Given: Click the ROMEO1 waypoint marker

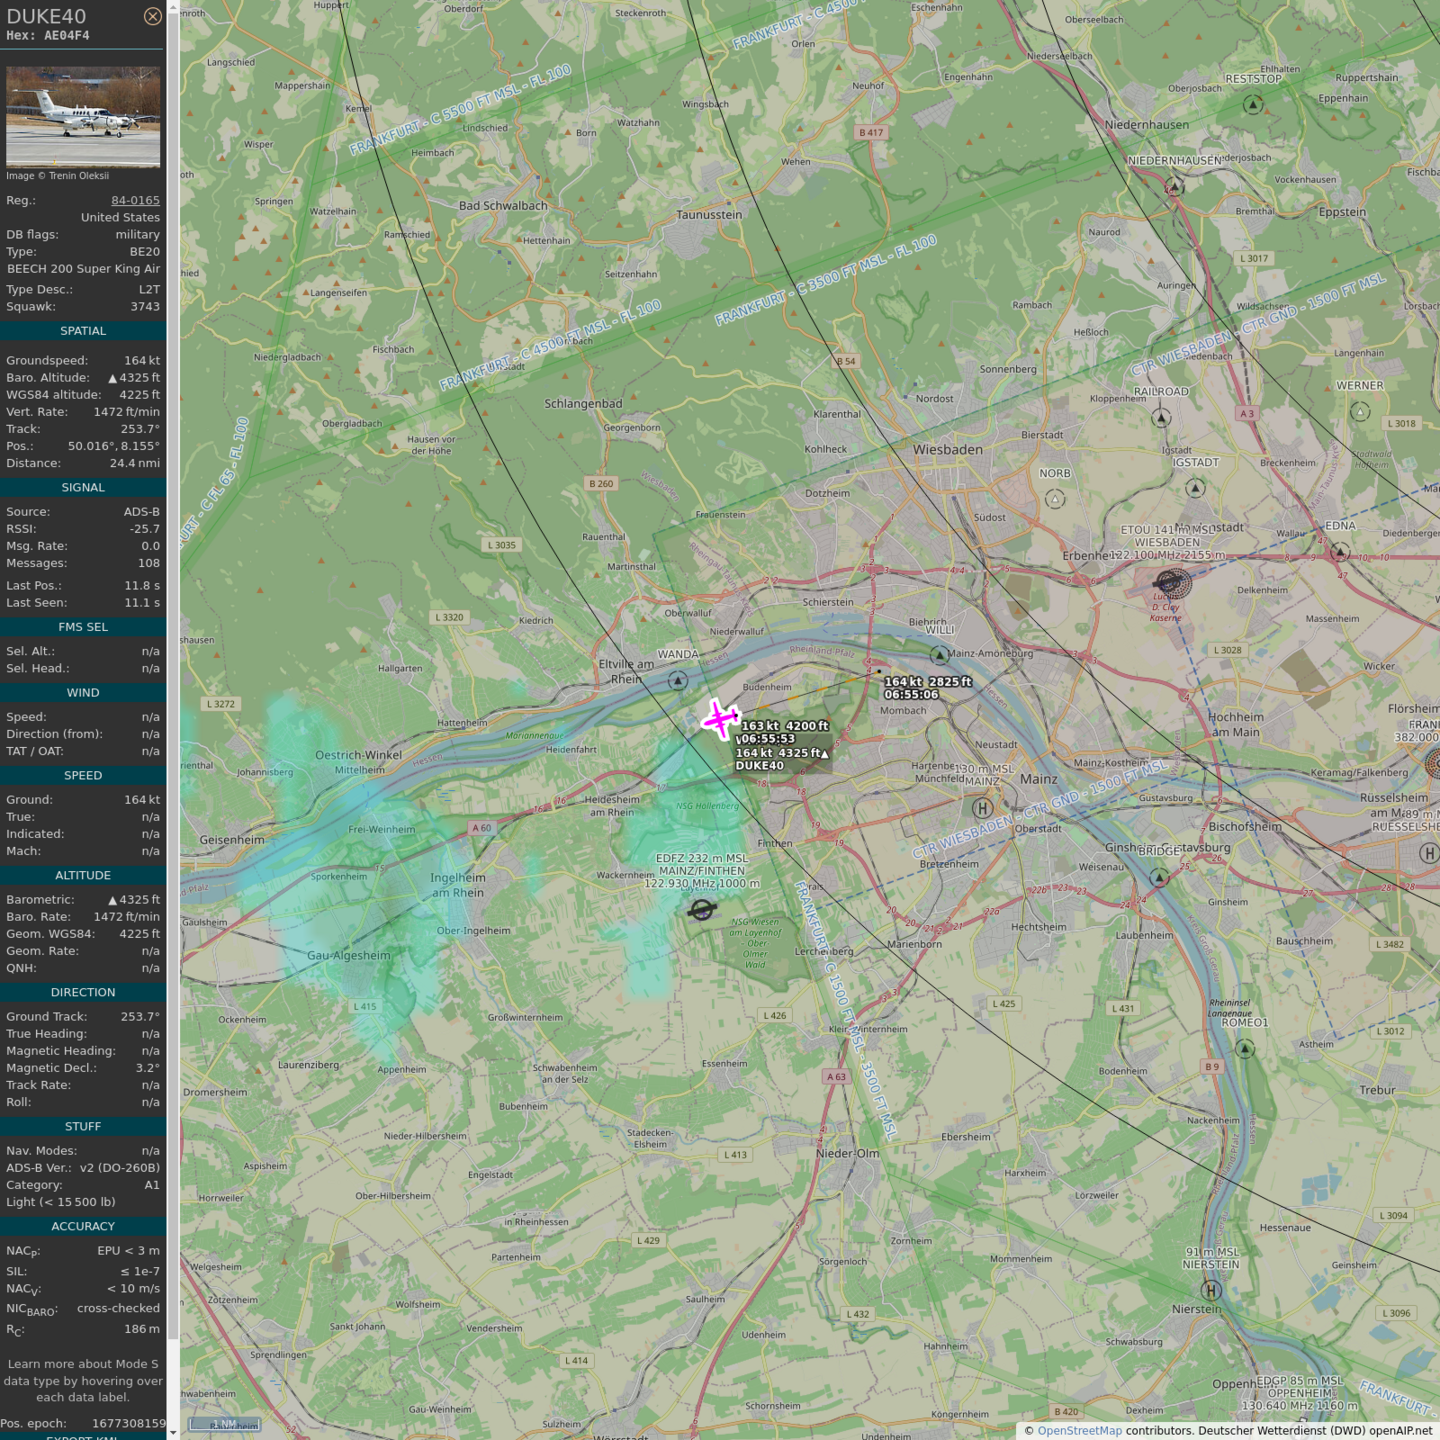Looking at the screenshot, I should (x=1244, y=1048).
